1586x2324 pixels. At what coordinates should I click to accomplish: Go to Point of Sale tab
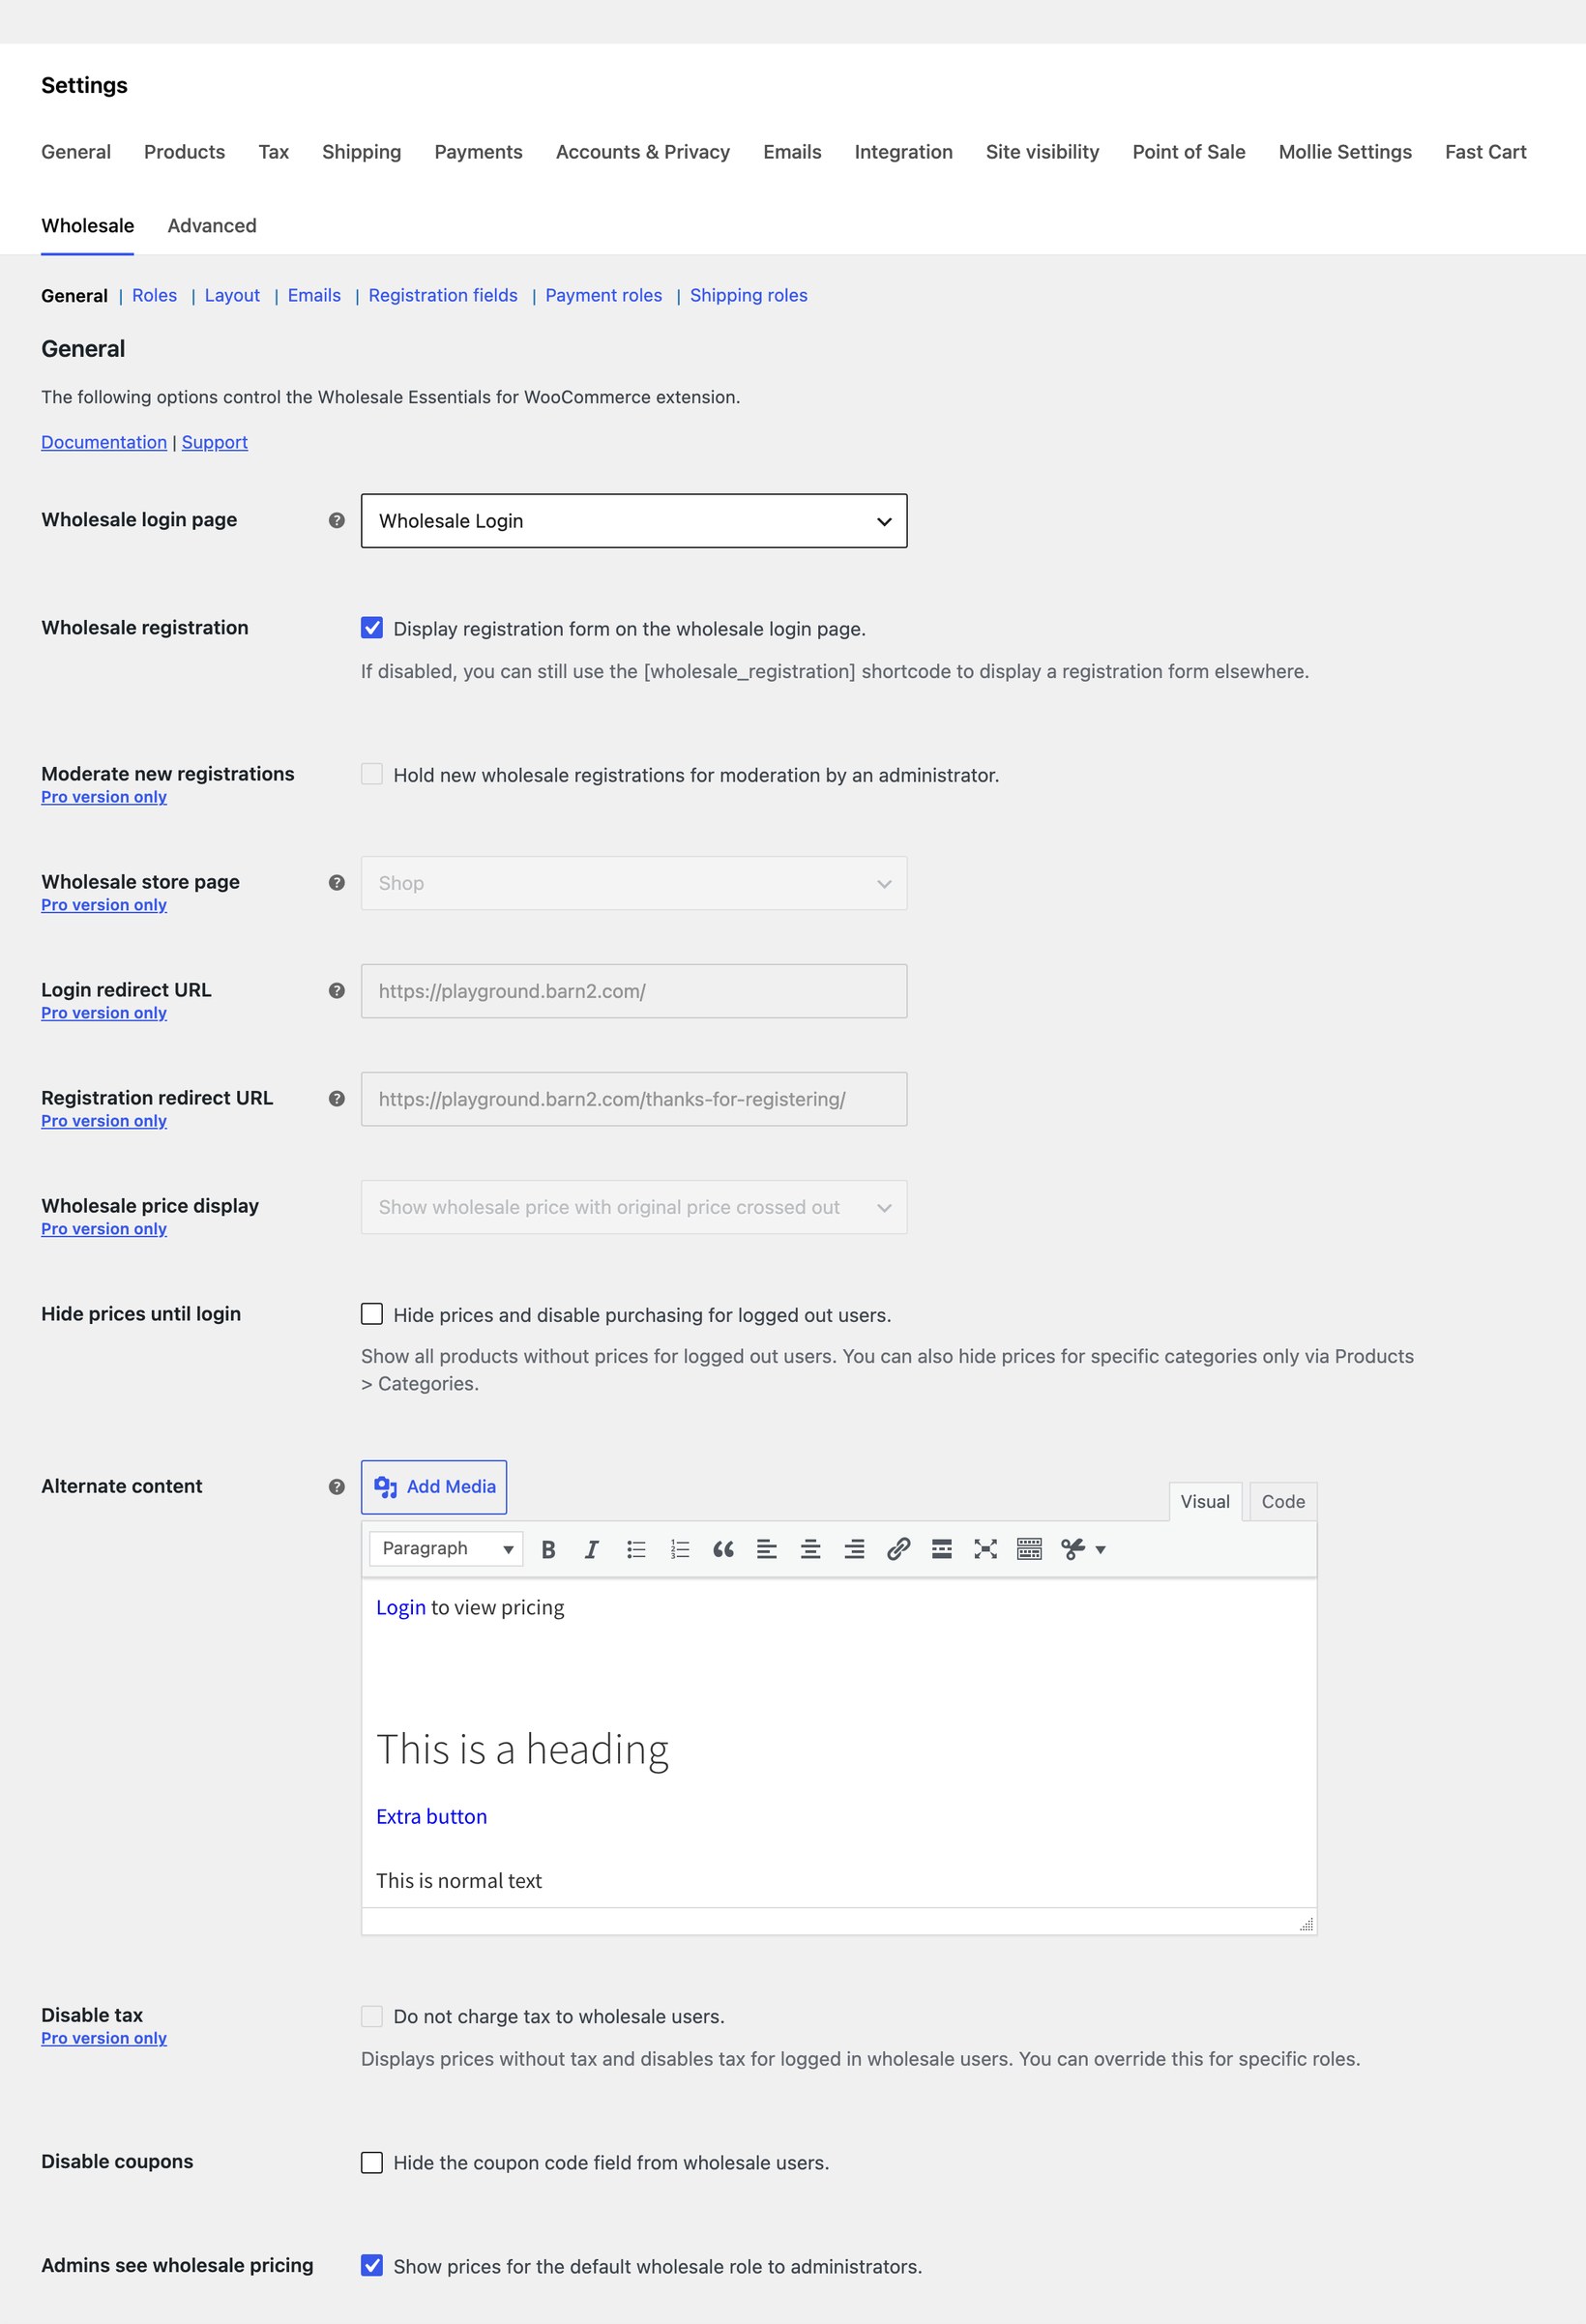[1188, 152]
